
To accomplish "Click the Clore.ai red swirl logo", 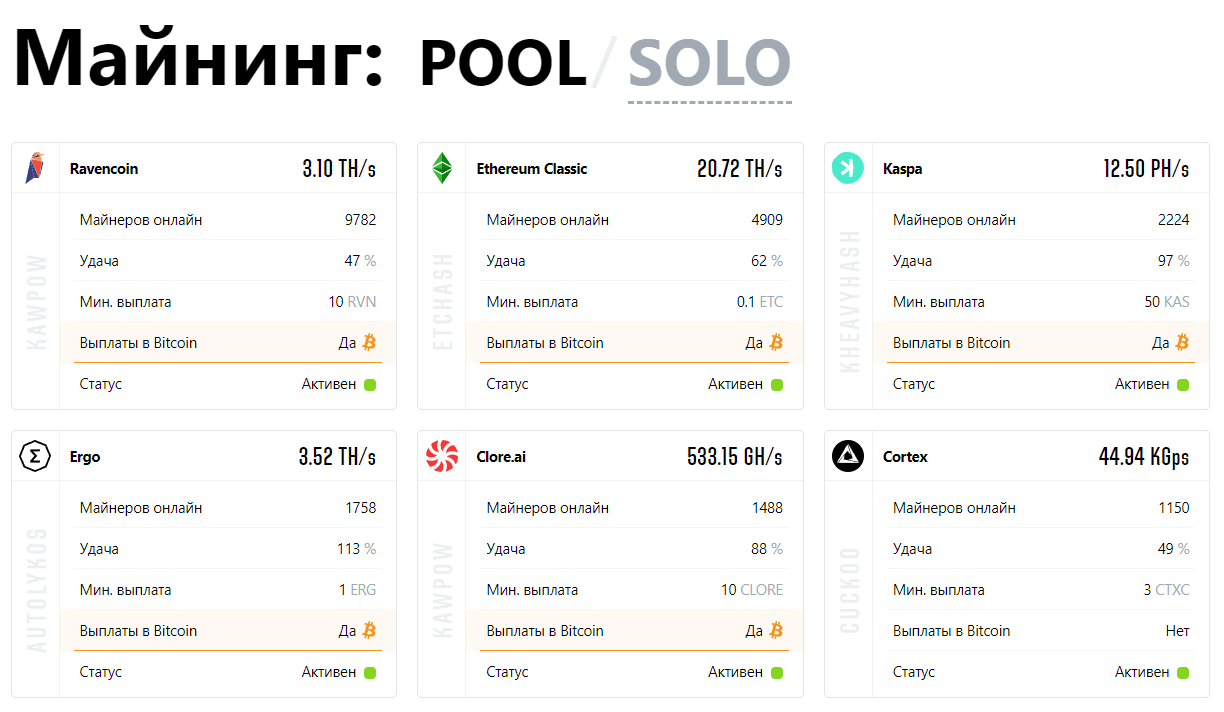I will [441, 456].
